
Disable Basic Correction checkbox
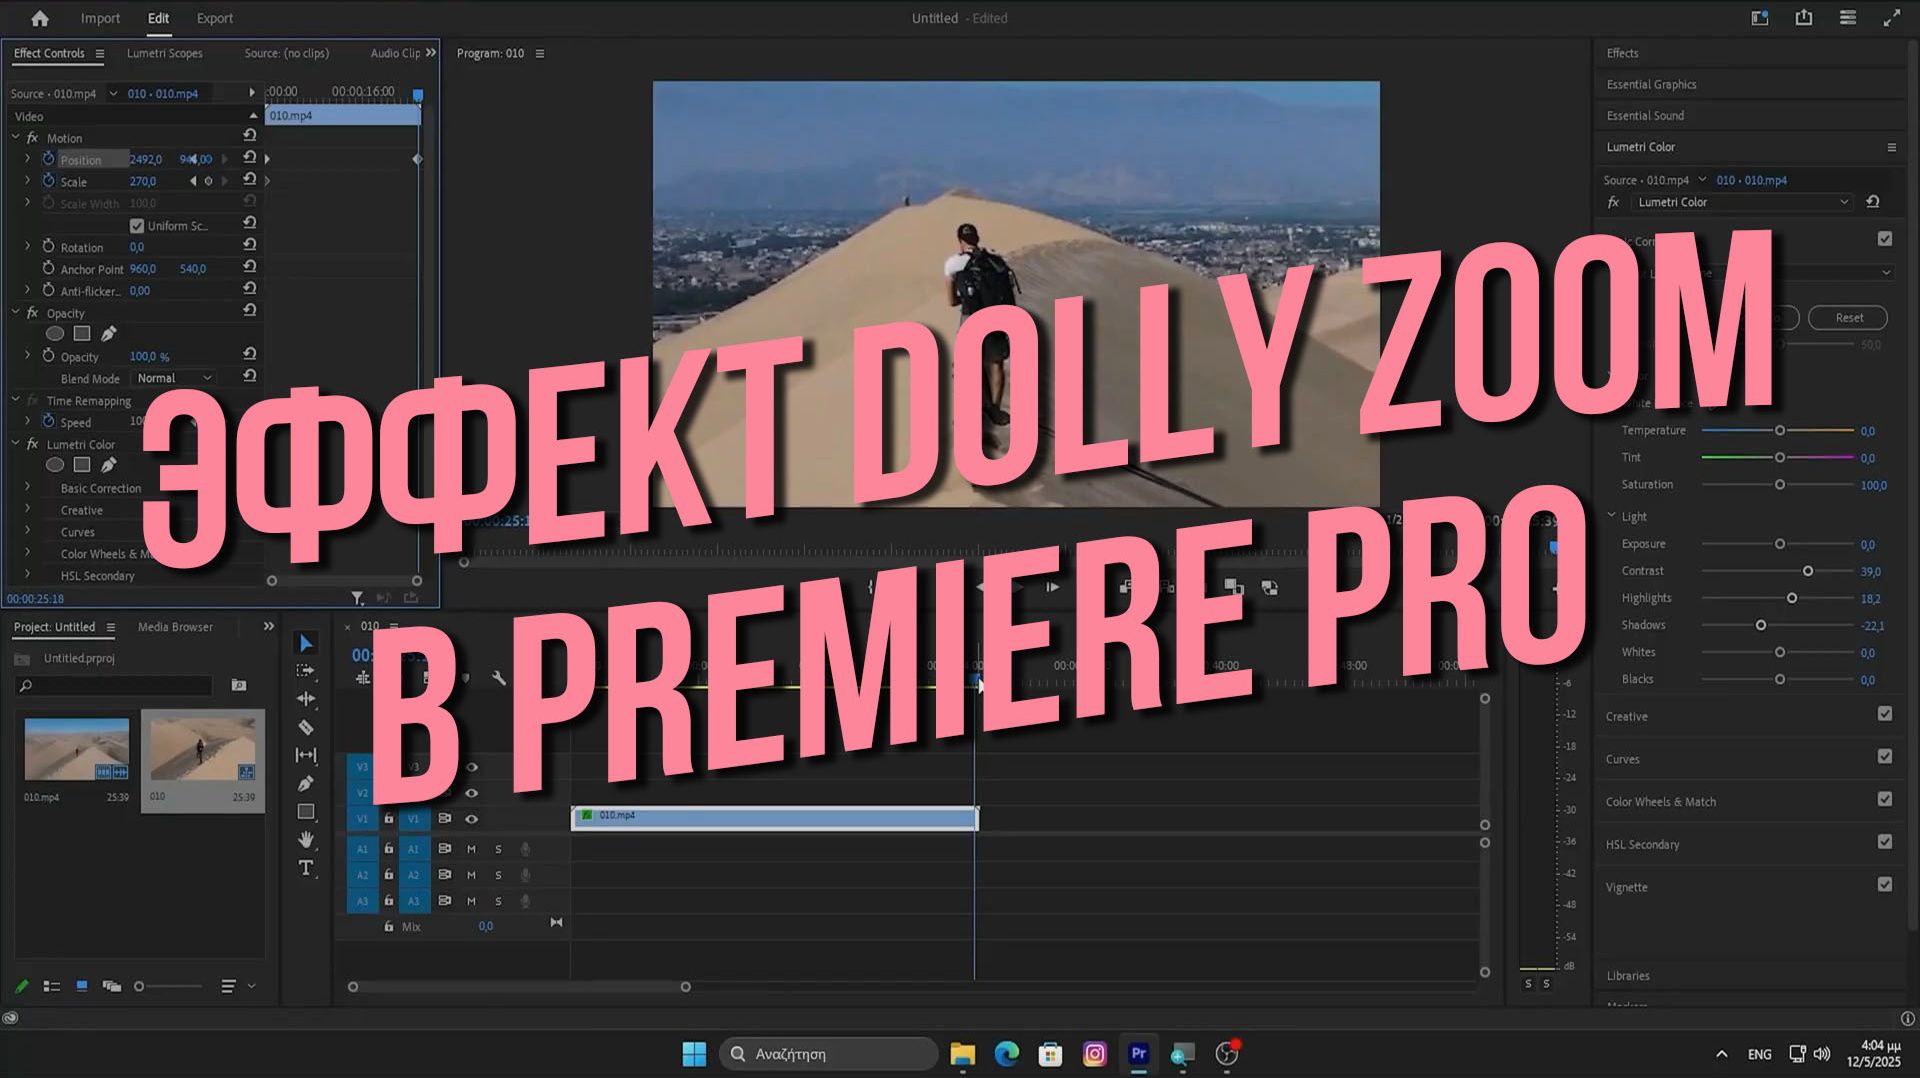point(1885,239)
